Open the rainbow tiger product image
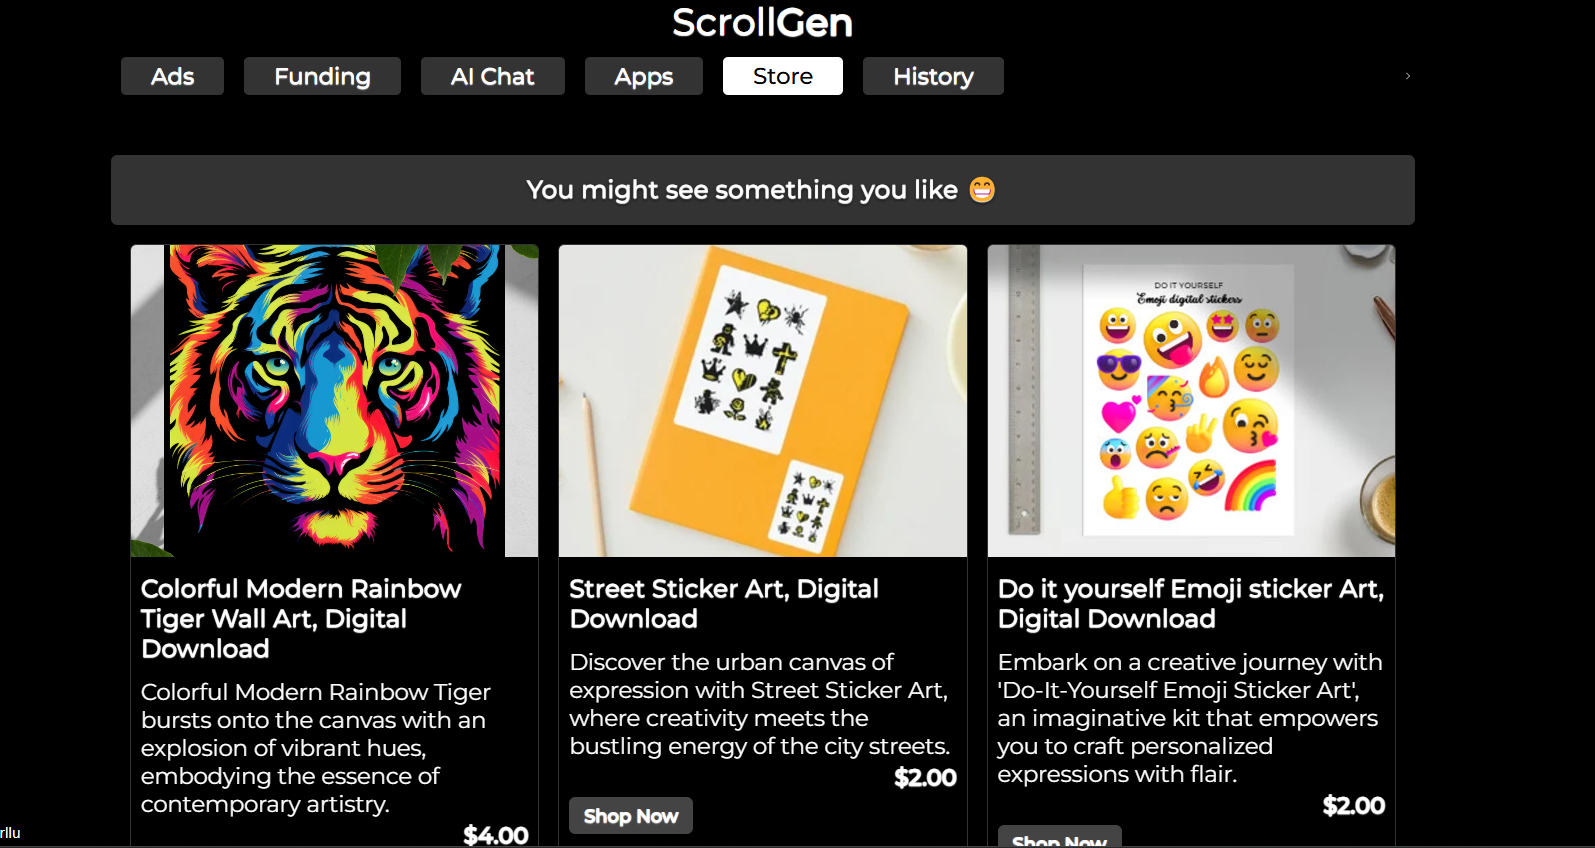The height and width of the screenshot is (848, 1595). coord(334,400)
